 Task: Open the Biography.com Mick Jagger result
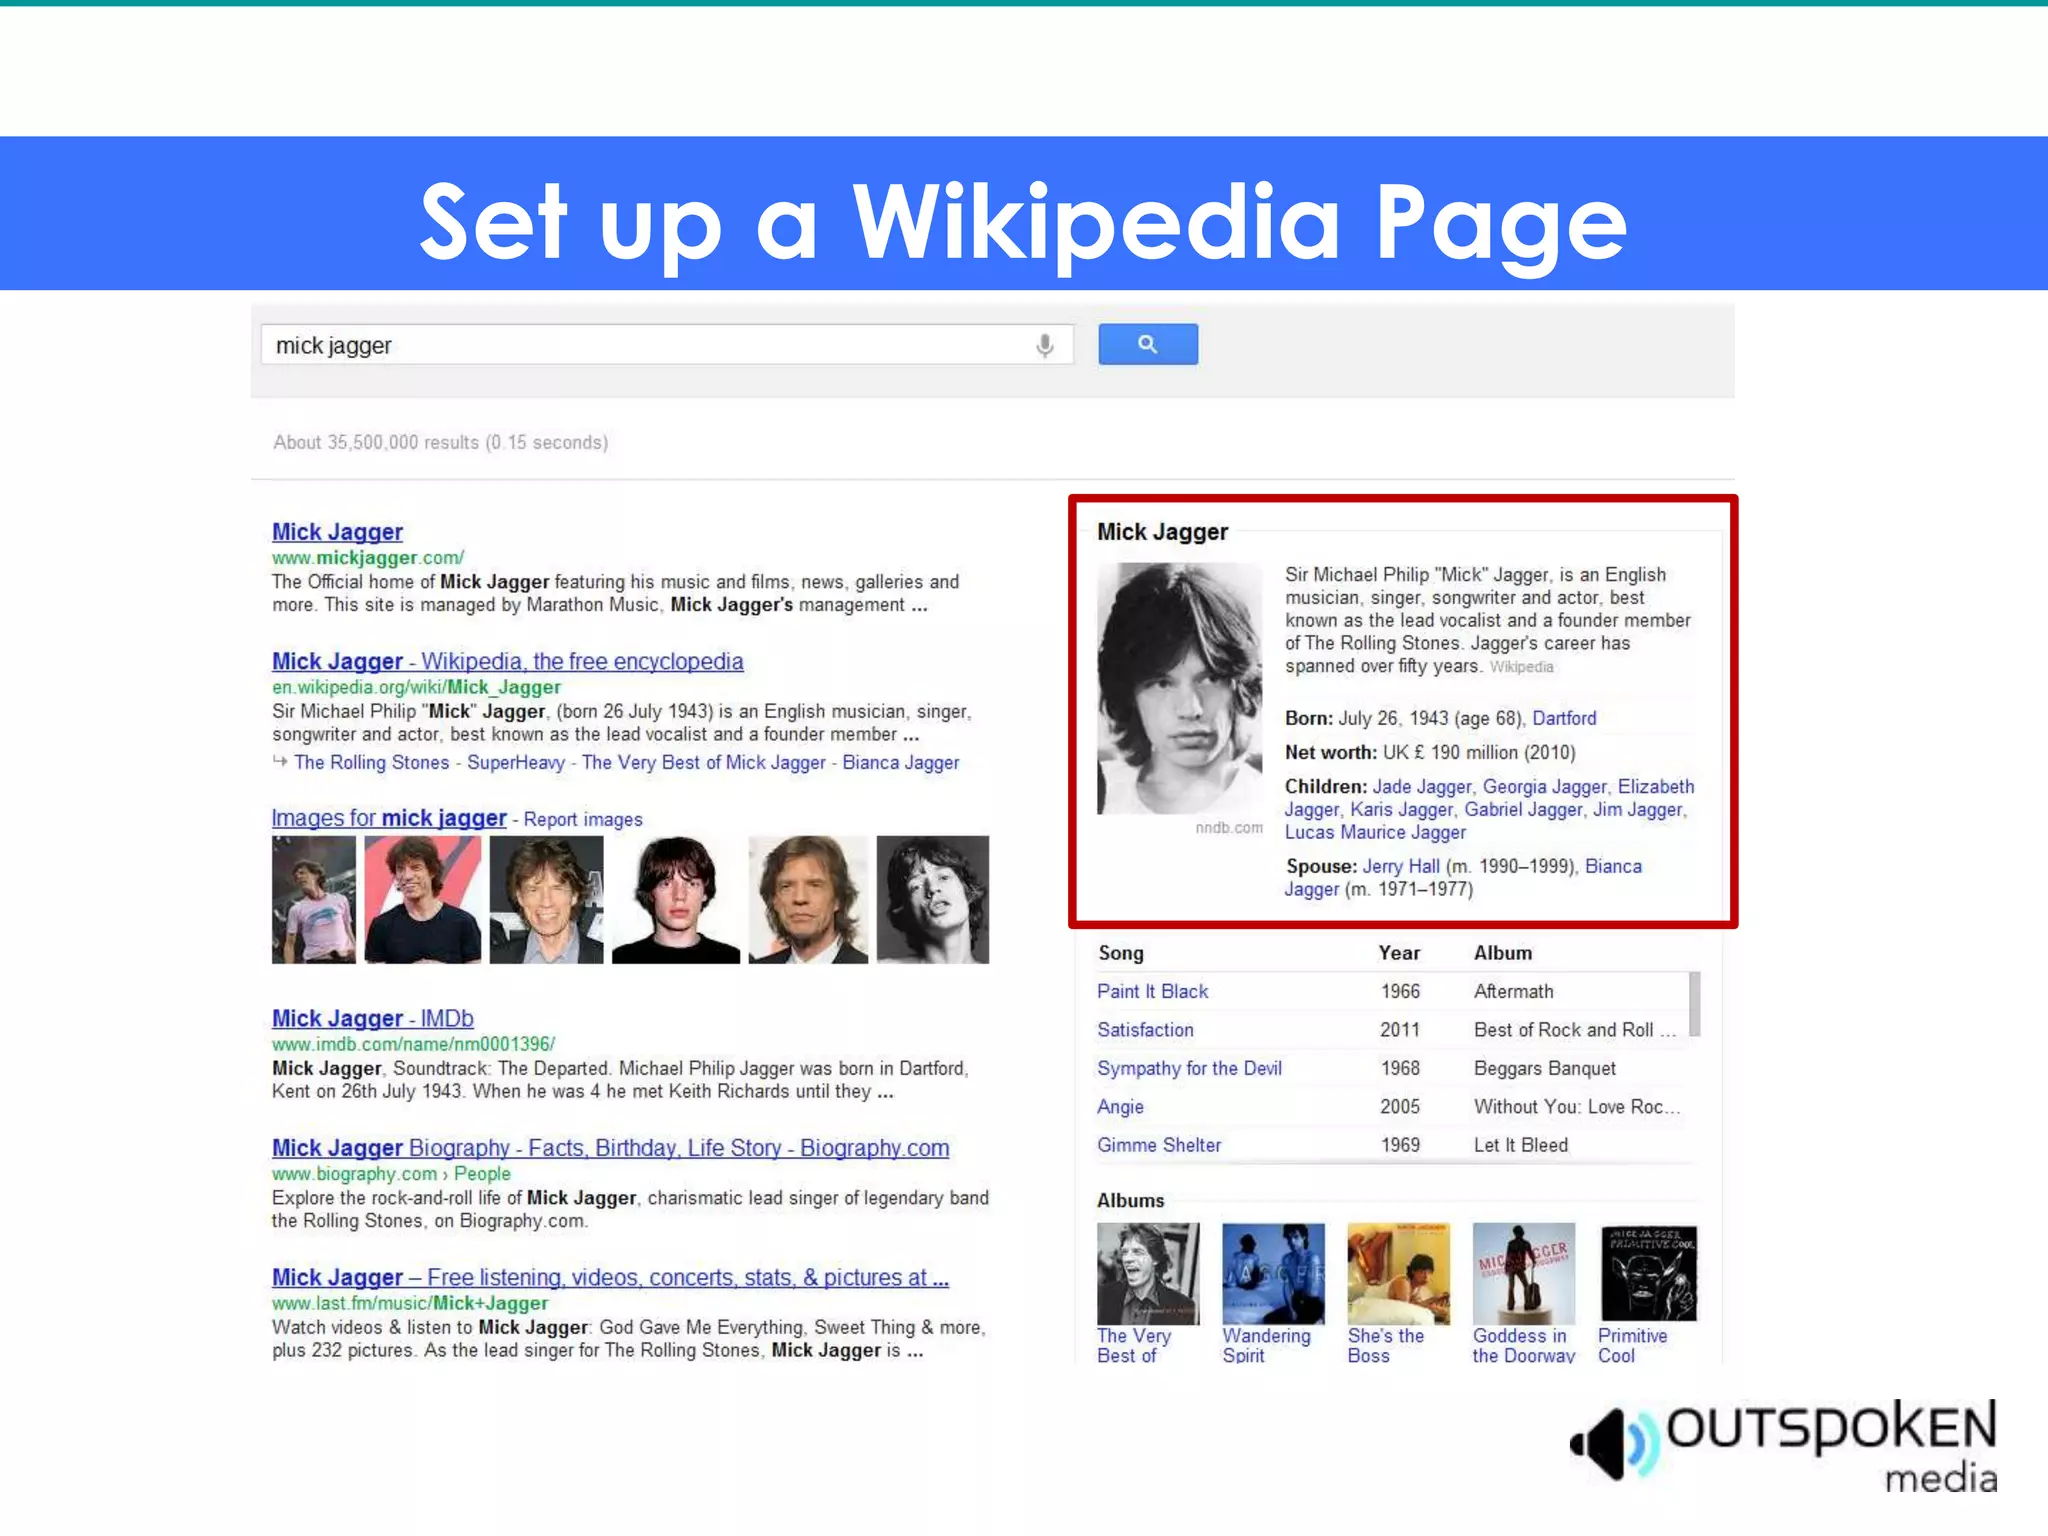611,1148
